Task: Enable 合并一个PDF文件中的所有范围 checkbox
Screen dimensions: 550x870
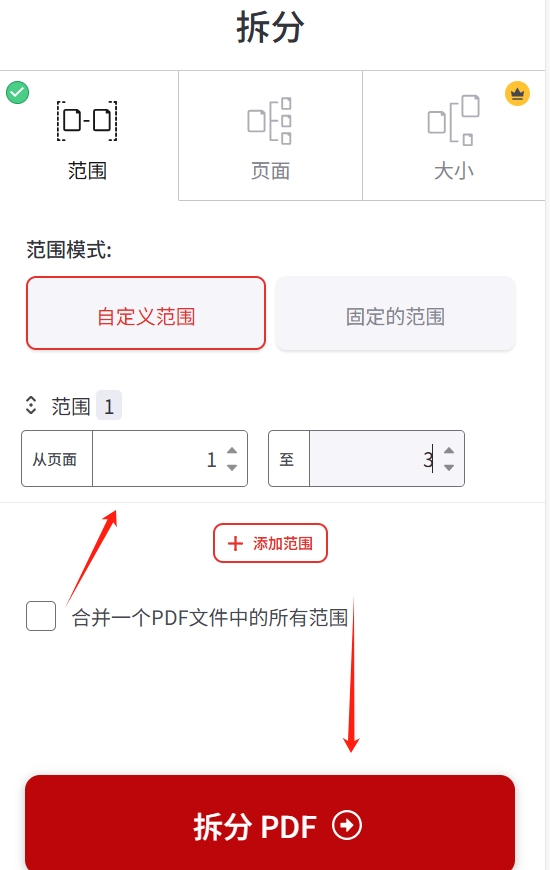Action: pos(41,616)
